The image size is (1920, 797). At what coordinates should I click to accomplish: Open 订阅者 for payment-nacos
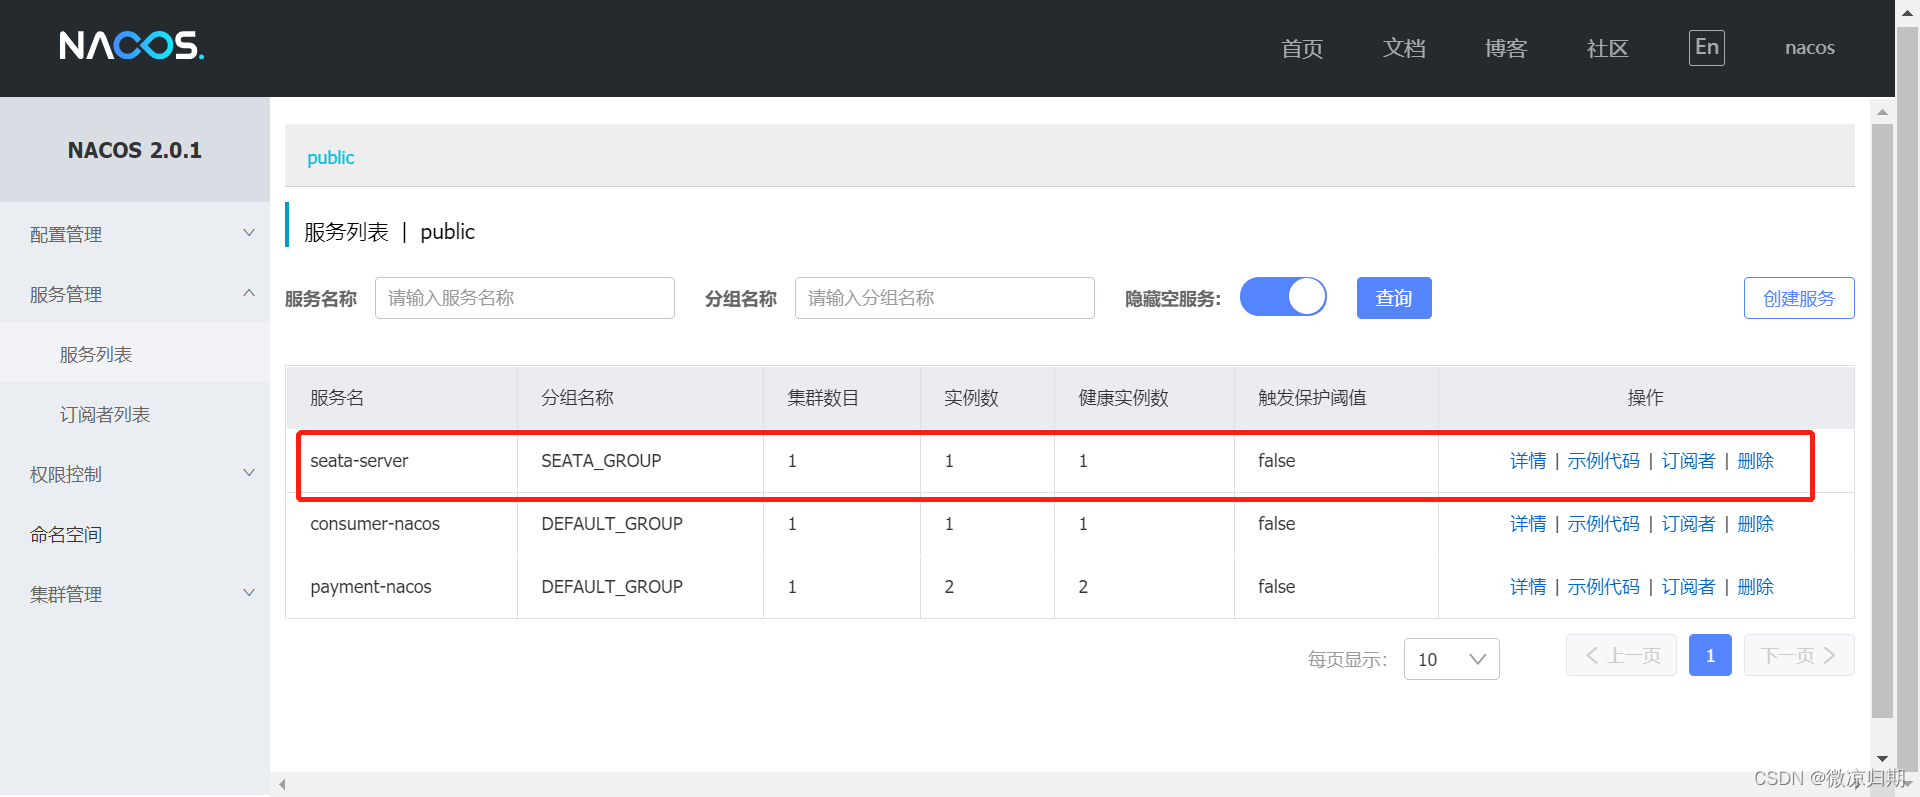click(x=1688, y=587)
